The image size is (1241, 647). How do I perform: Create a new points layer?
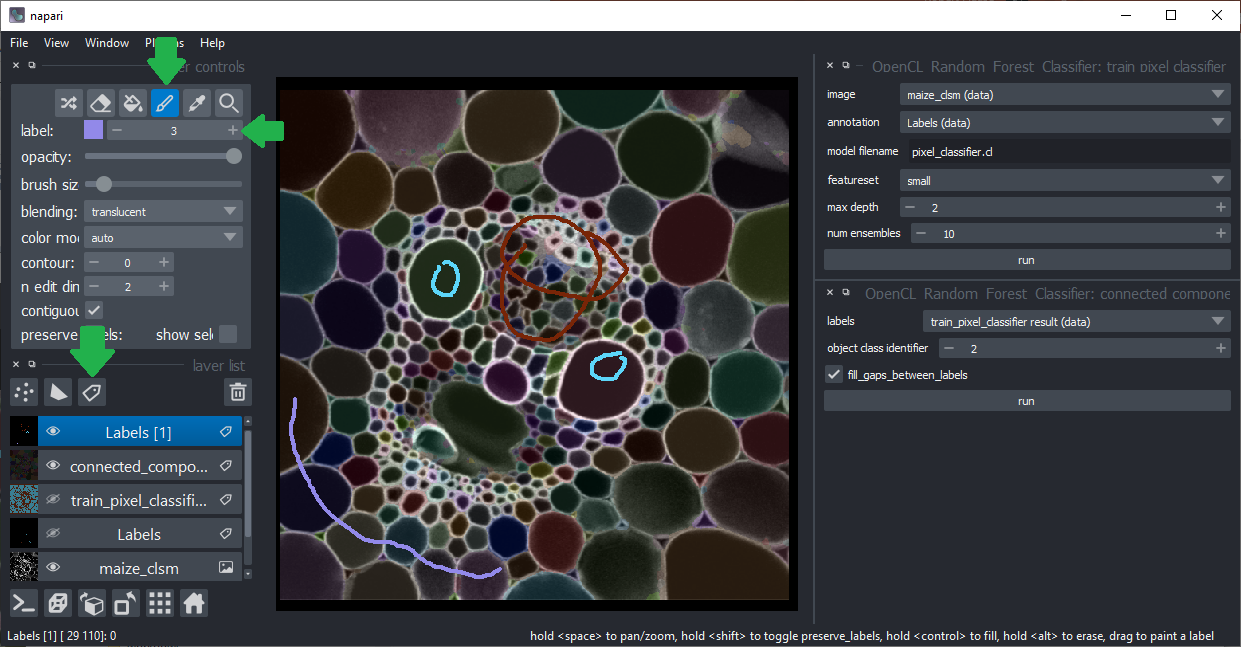pyautogui.click(x=24, y=392)
